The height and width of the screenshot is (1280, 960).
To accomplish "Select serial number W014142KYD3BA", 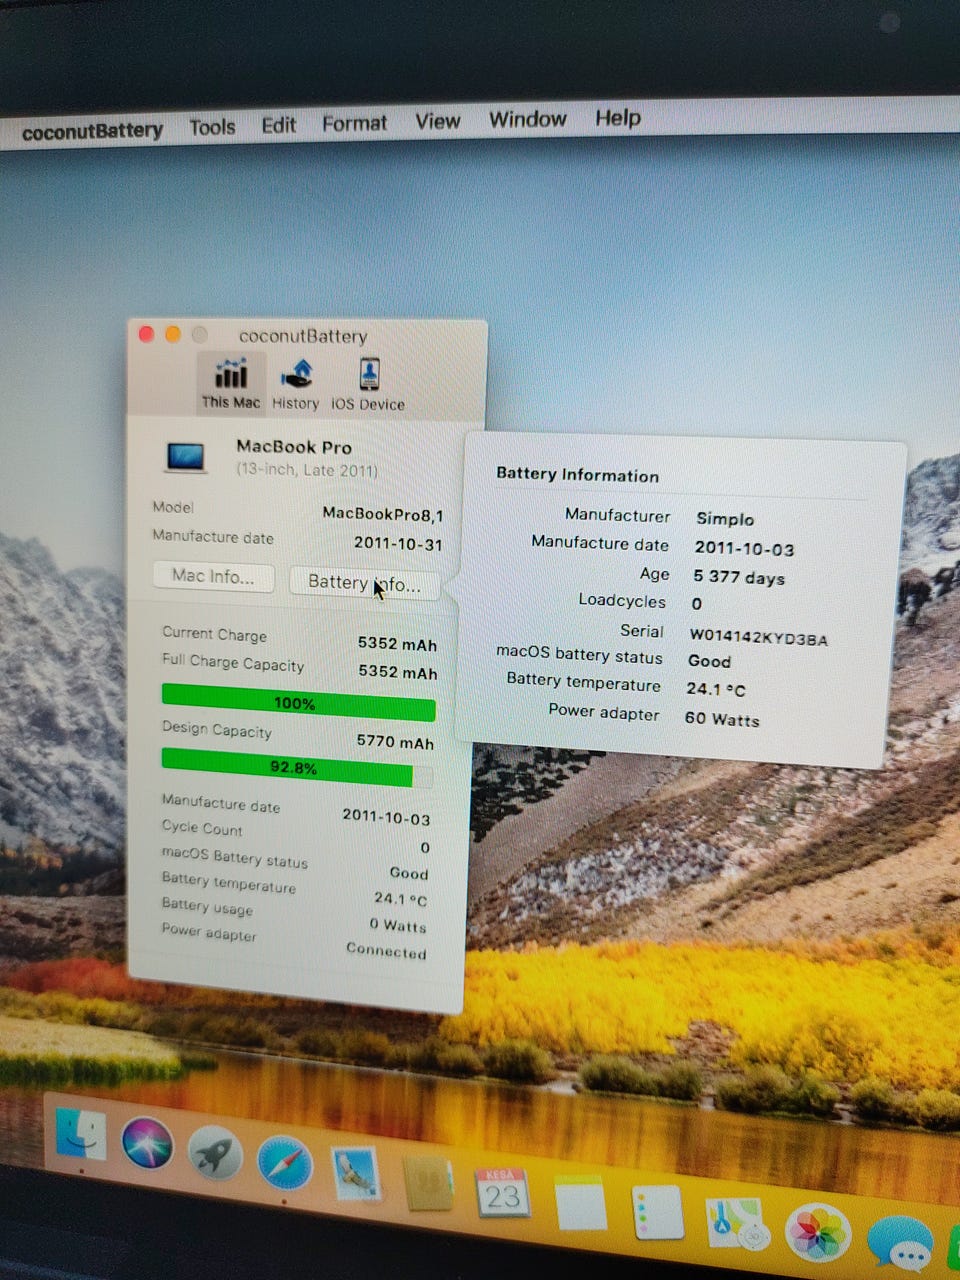I will [759, 639].
